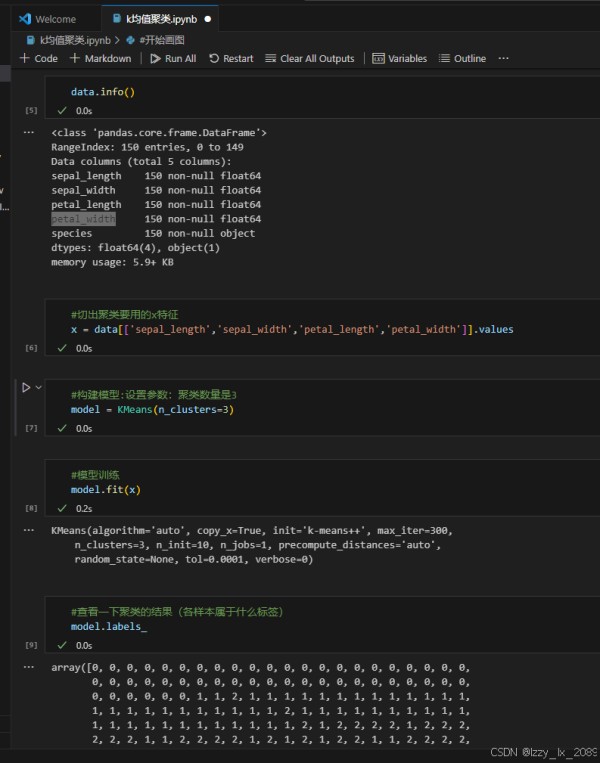Image resolution: width=600 pixels, height=763 pixels.
Task: Select the k均值聚类.ipynb editor tab
Action: [x=161, y=19]
